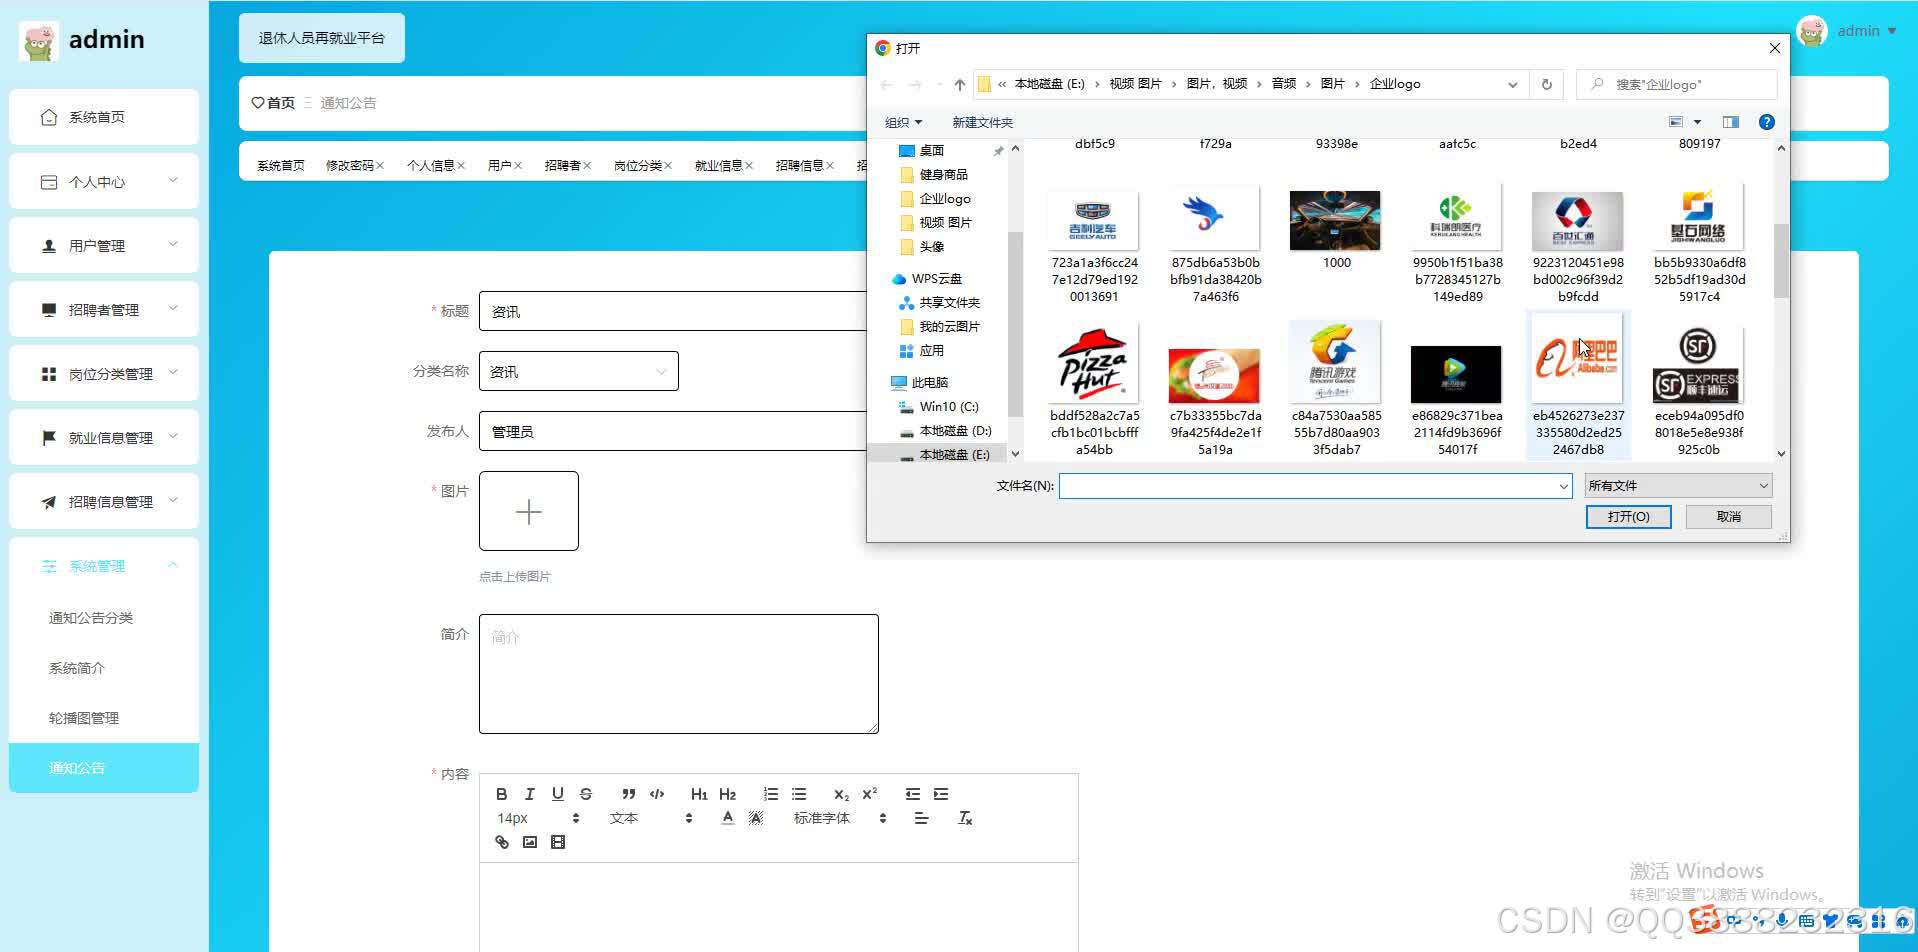This screenshot has width=1918, height=952.
Task: Click the 打开(O) button
Action: [x=1628, y=516]
